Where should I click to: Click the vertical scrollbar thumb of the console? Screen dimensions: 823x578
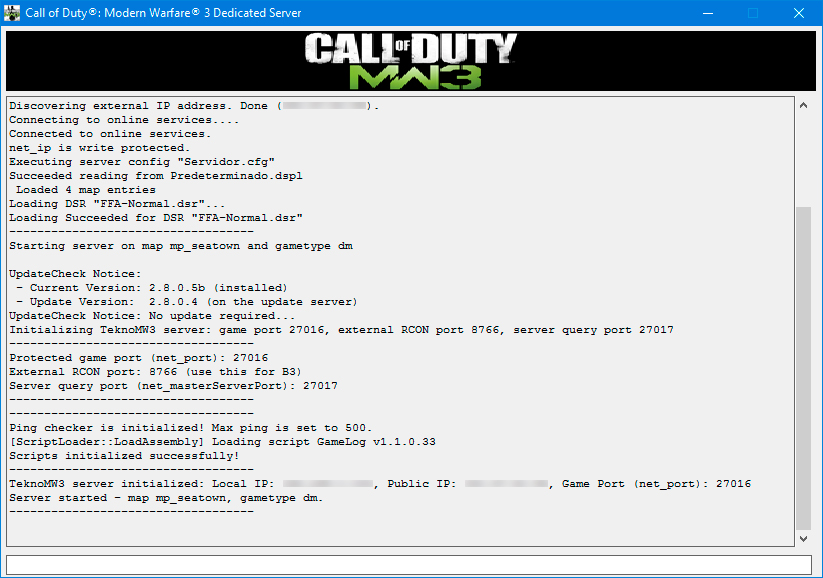coord(803,368)
